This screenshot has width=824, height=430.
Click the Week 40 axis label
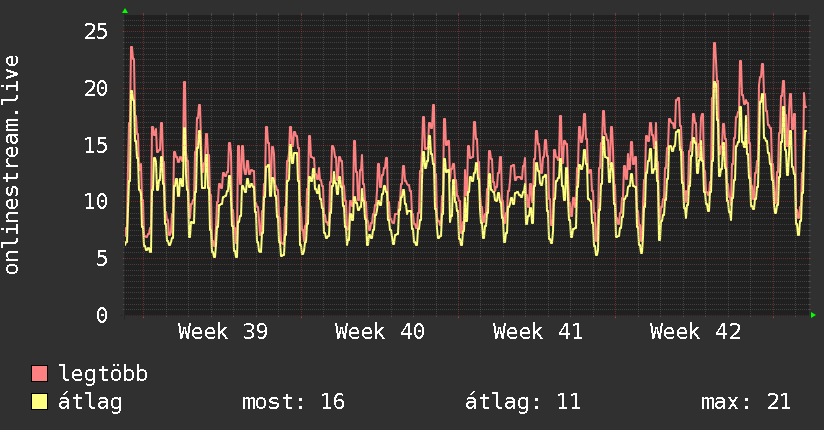point(380,332)
